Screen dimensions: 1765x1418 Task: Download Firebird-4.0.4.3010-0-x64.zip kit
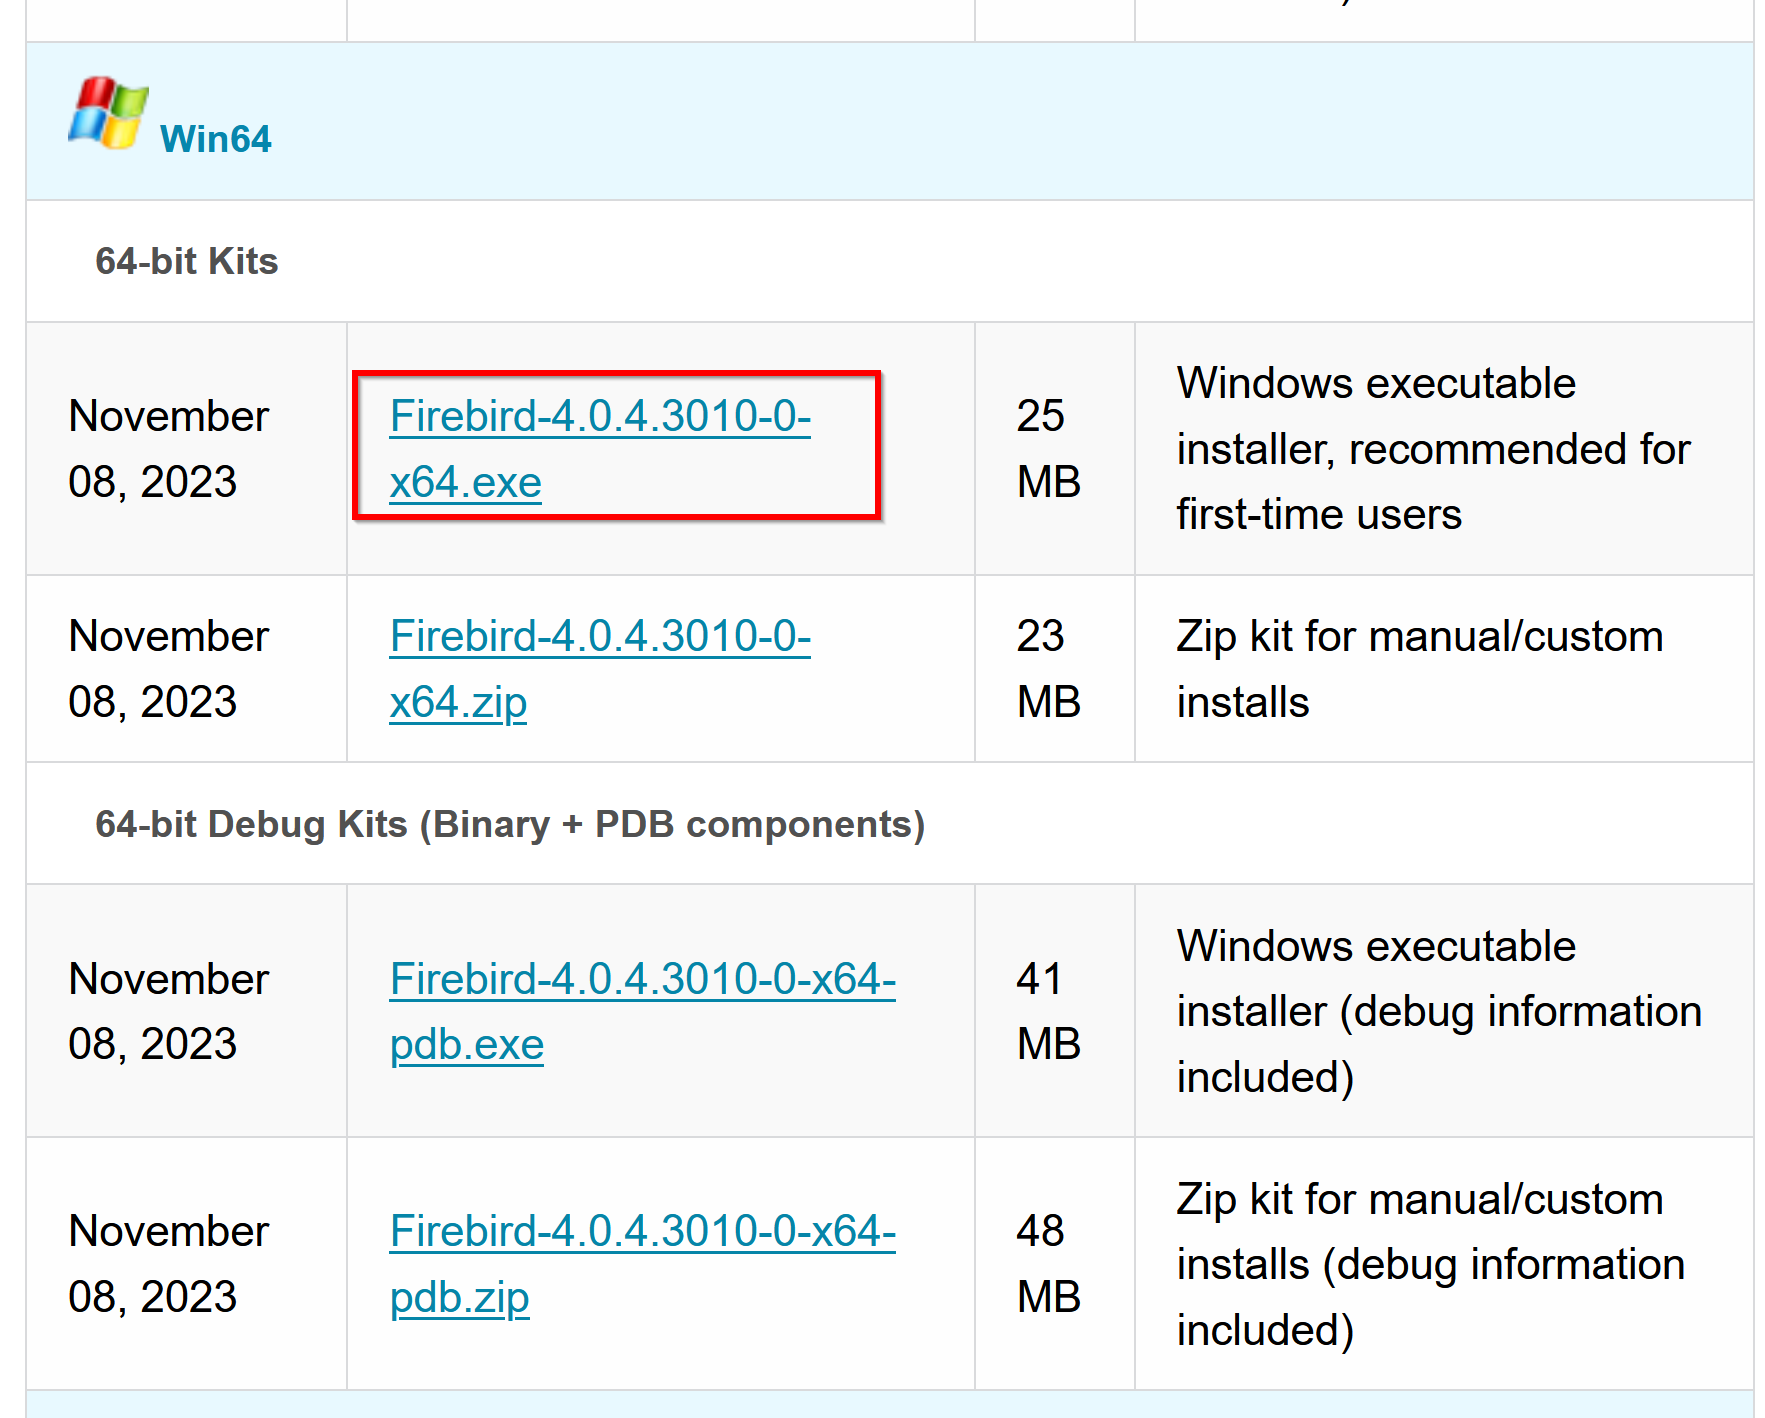600,669
